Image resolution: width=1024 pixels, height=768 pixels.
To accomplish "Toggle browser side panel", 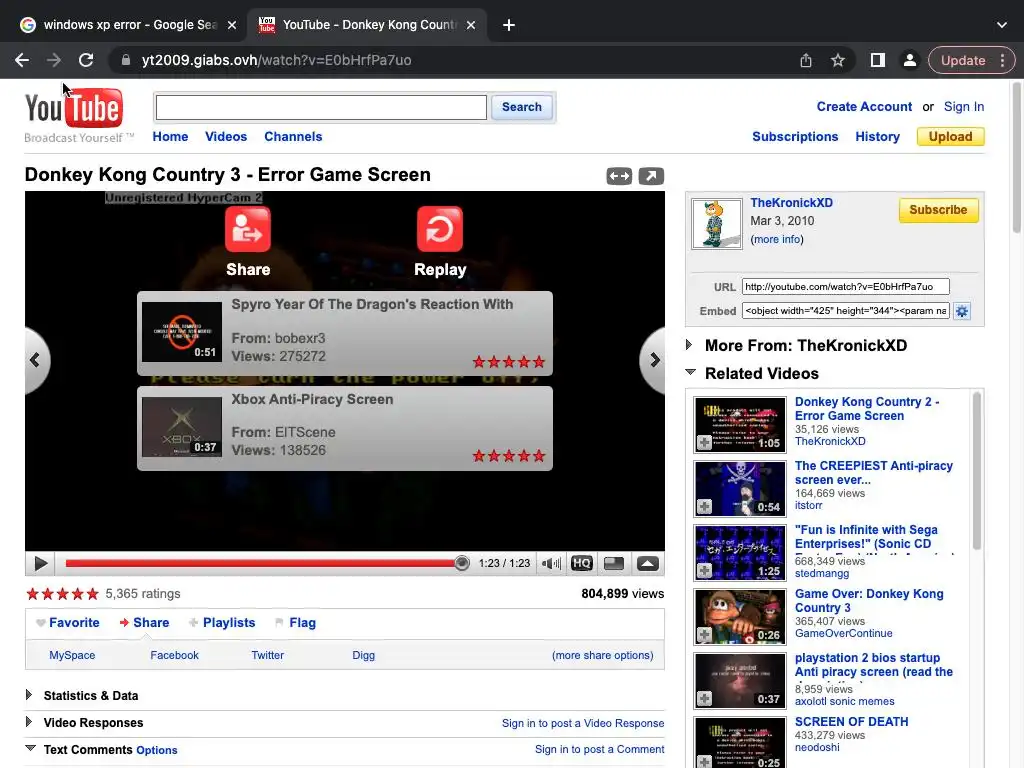I will click(x=878, y=60).
